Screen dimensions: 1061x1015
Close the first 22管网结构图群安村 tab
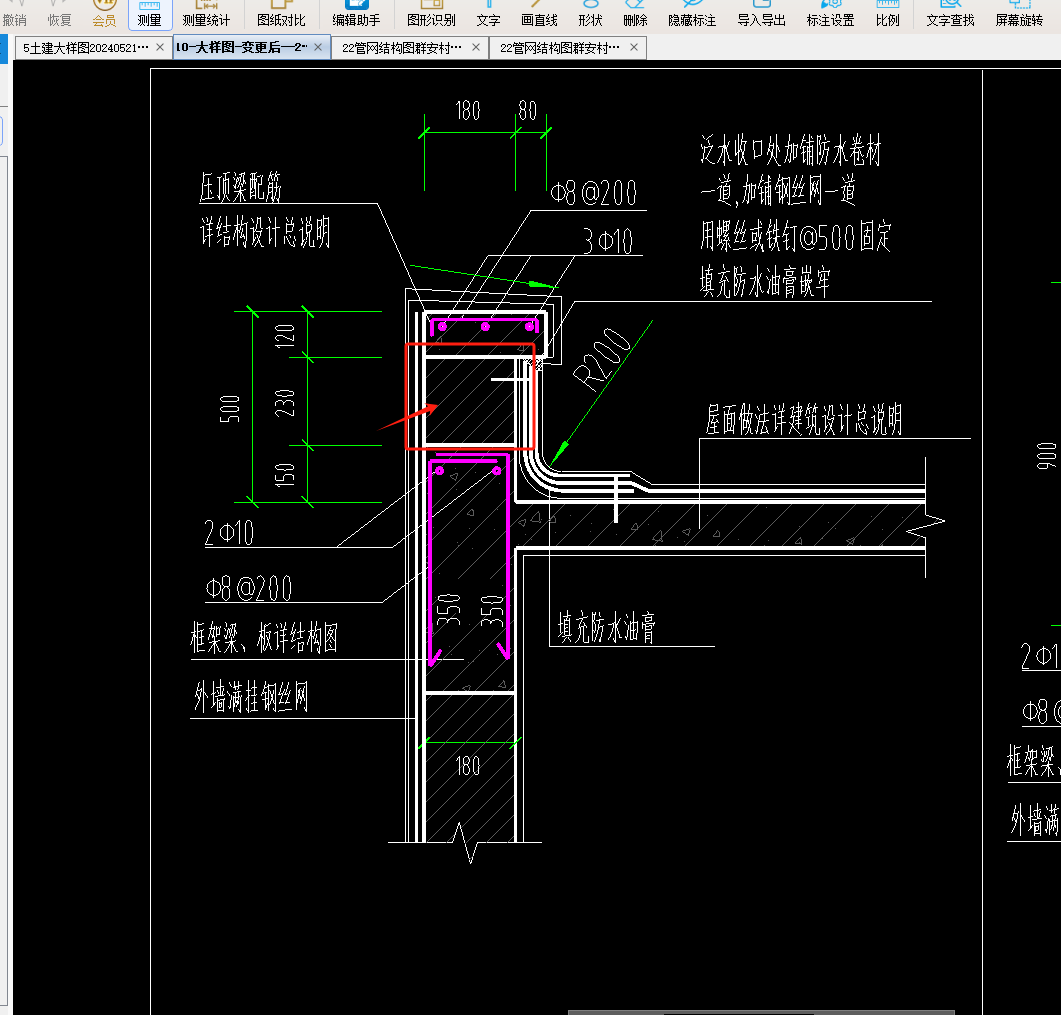[476, 47]
